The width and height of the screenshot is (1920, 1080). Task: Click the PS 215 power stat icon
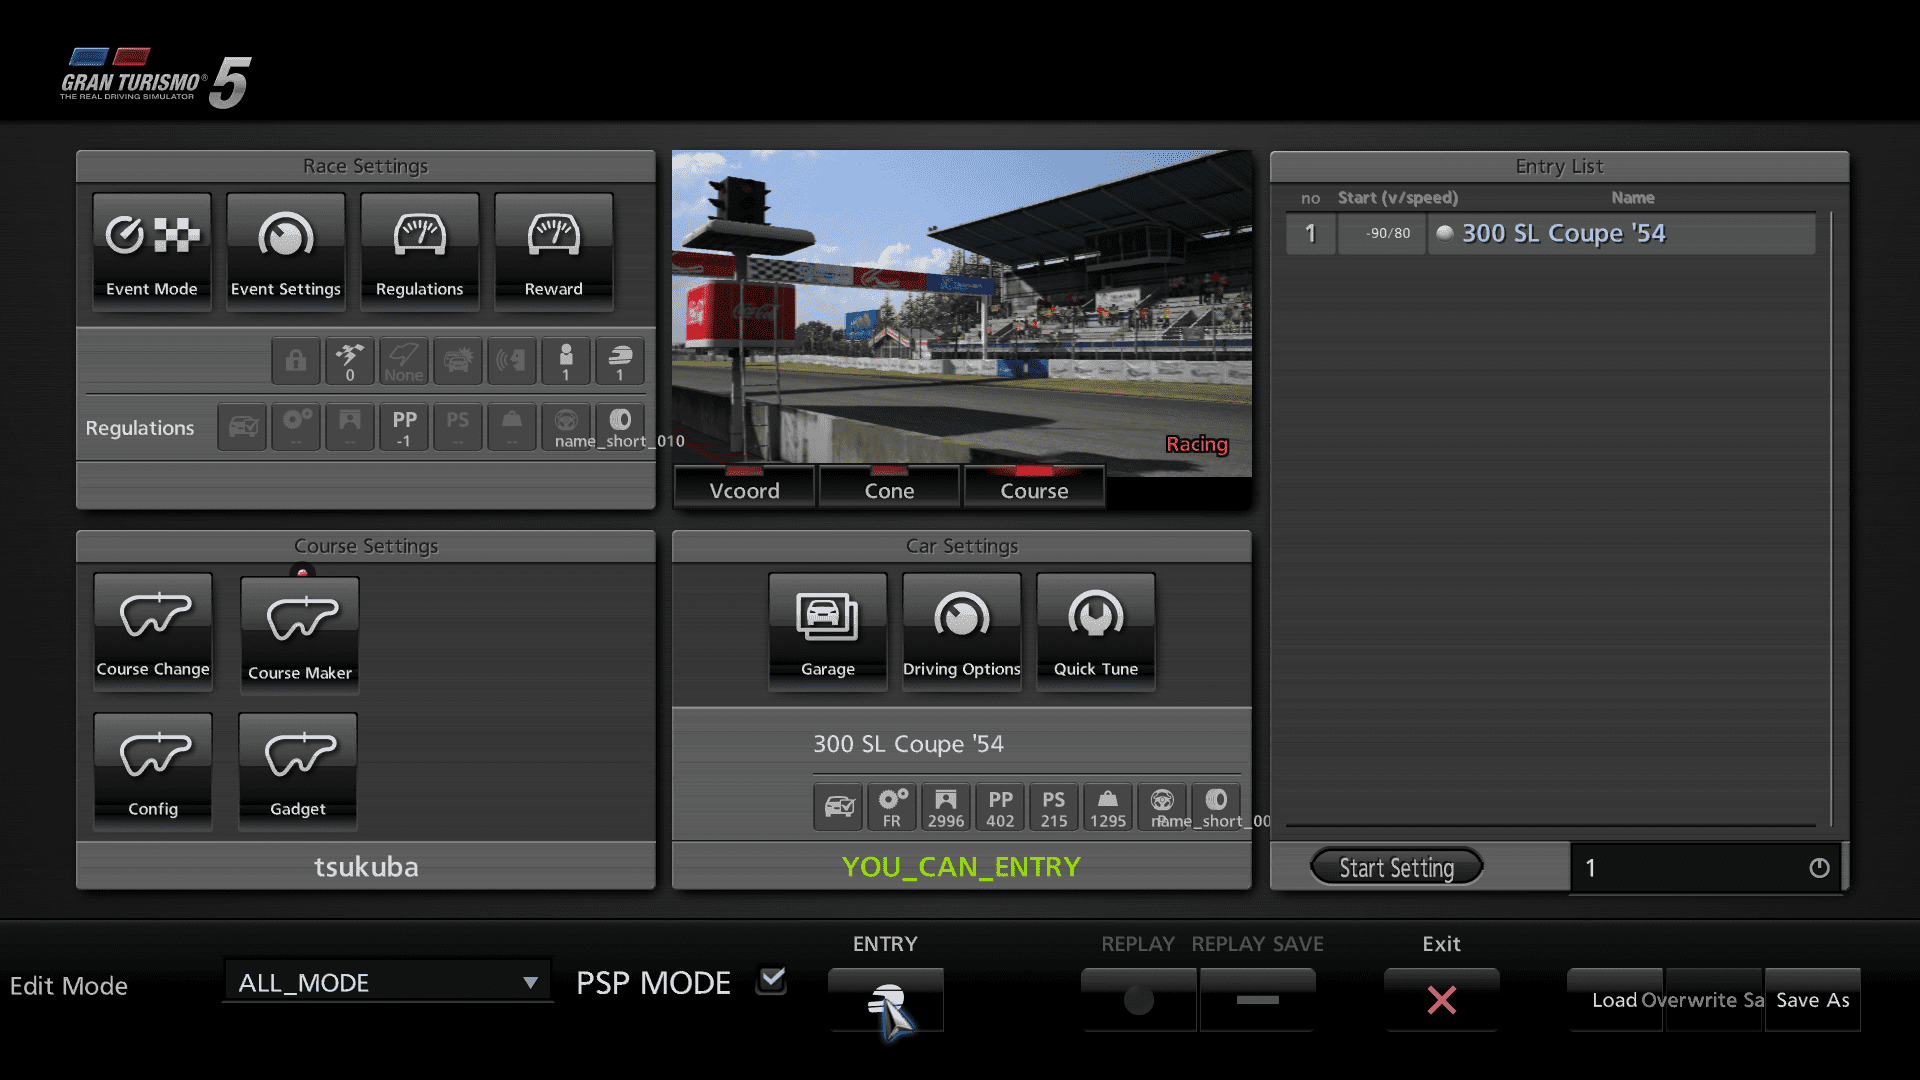(x=1054, y=807)
